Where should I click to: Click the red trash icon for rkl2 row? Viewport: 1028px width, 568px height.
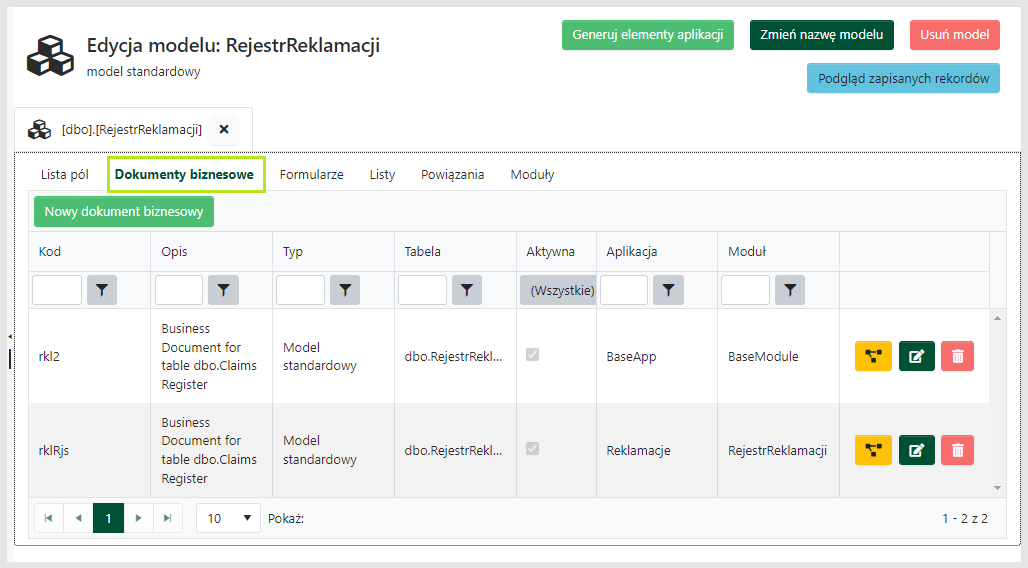[957, 356]
